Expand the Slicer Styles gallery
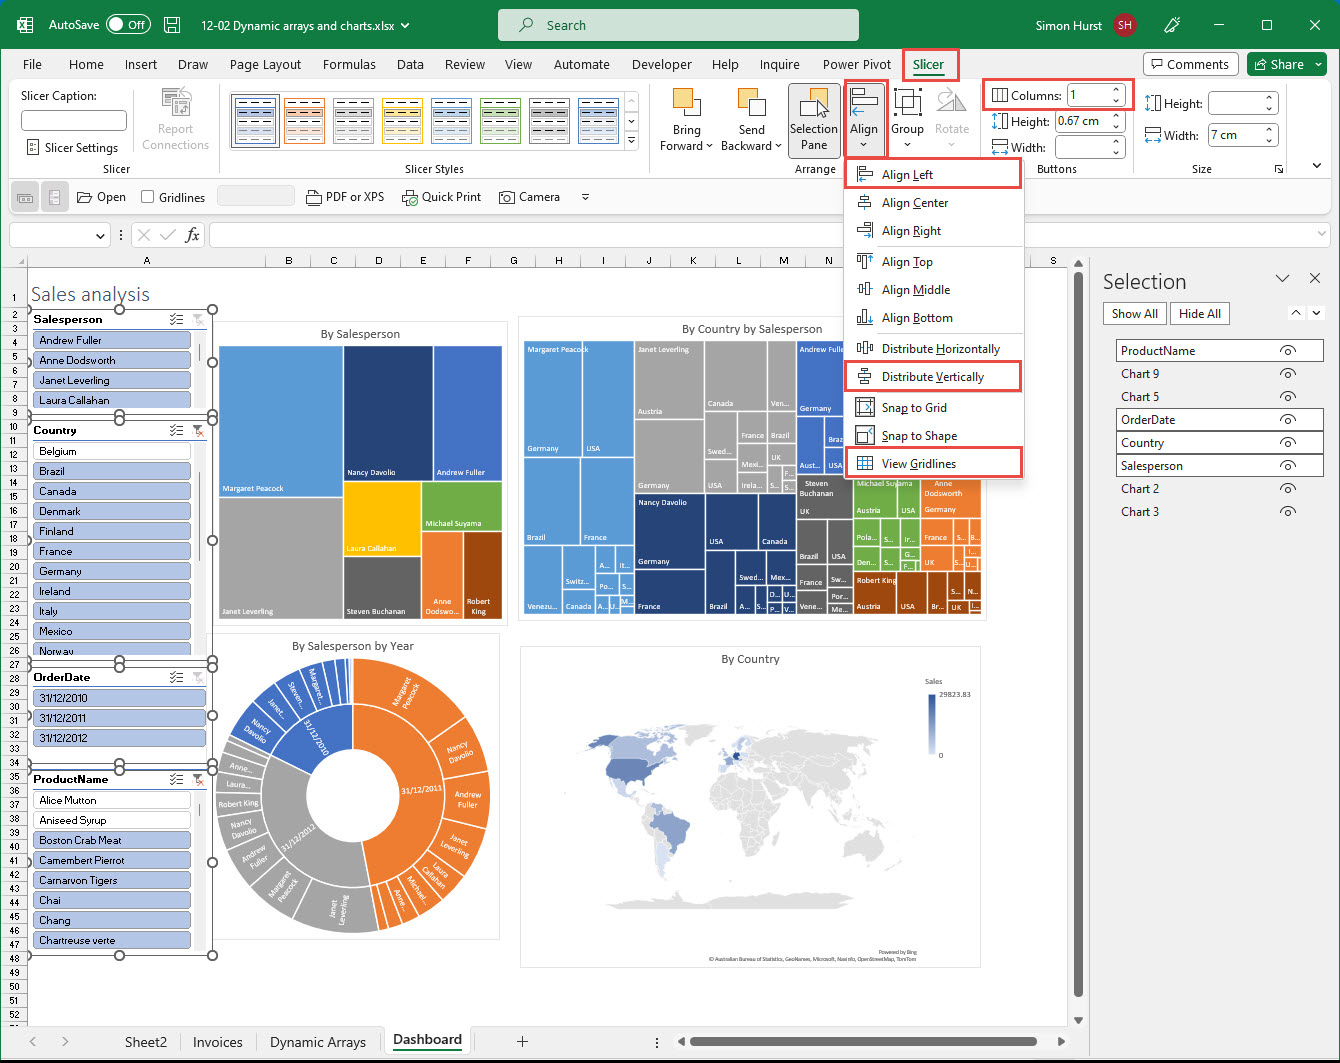Screen dimensions: 1340x1063 point(631,141)
